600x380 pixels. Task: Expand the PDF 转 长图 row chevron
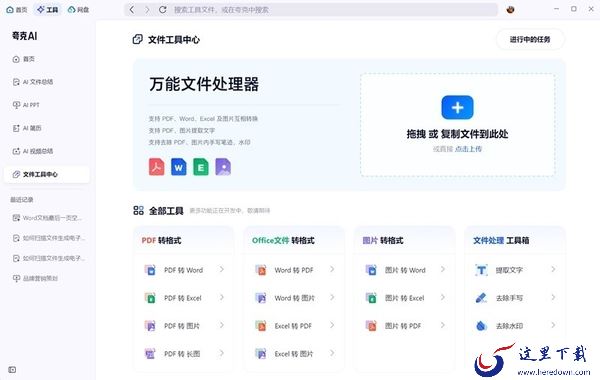click(222, 354)
